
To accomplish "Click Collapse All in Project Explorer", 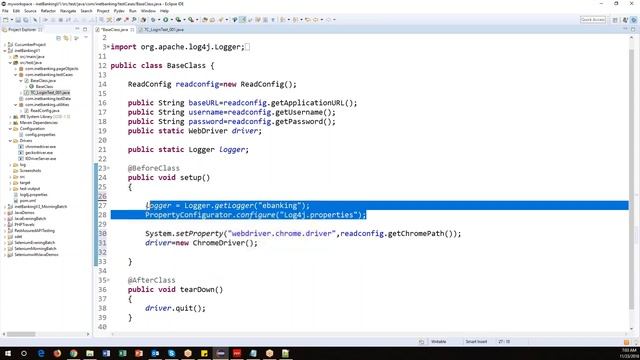I will click(58, 38).
